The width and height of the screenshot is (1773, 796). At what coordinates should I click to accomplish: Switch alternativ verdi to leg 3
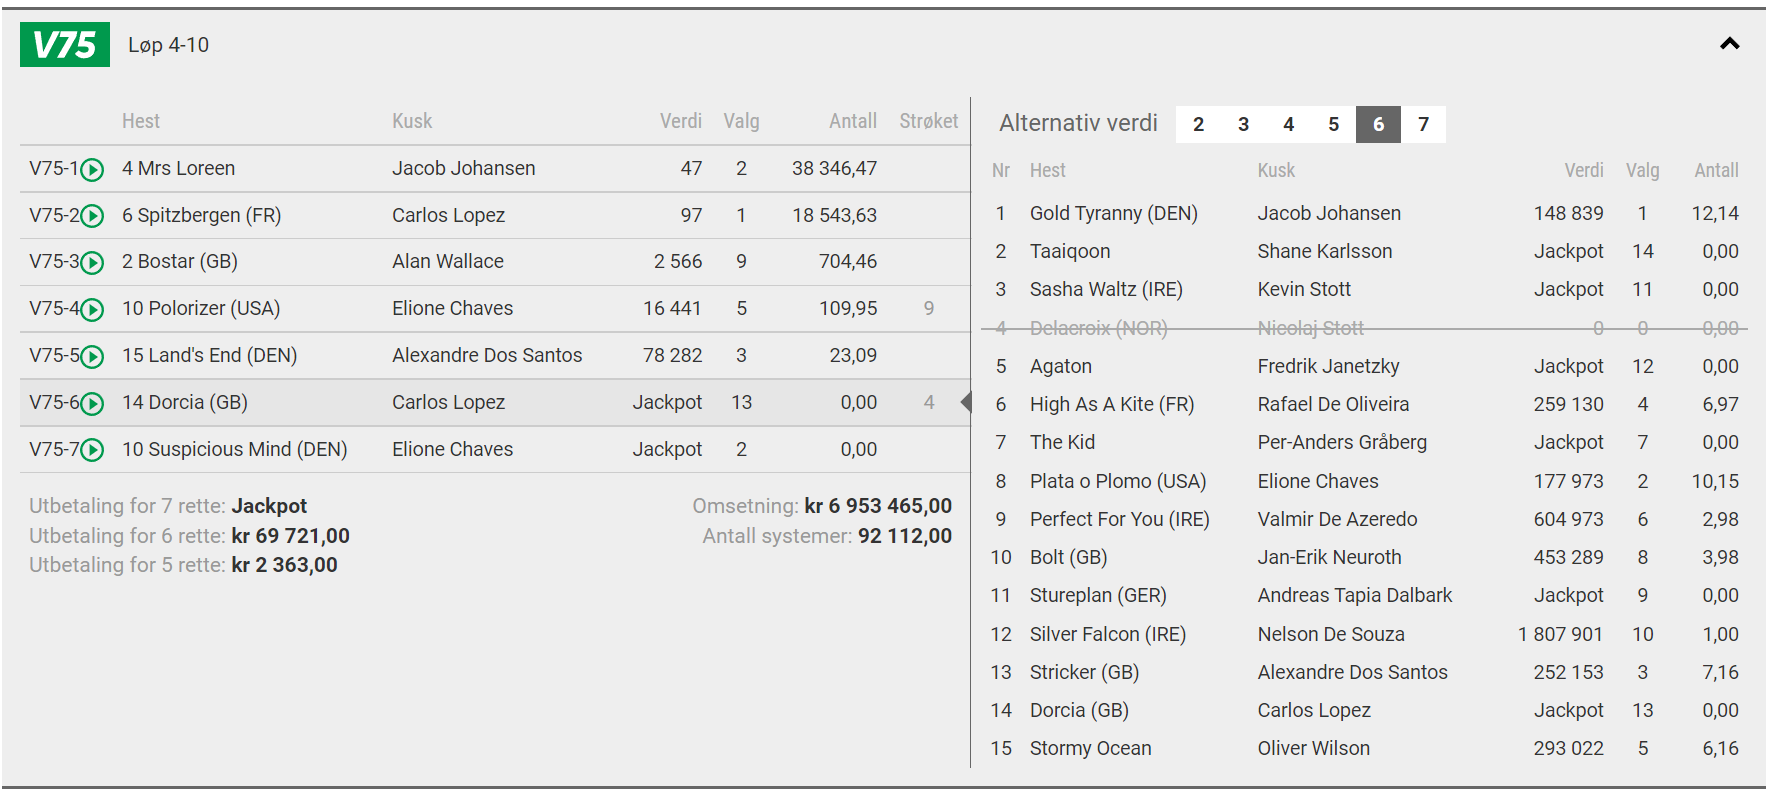coord(1243,124)
